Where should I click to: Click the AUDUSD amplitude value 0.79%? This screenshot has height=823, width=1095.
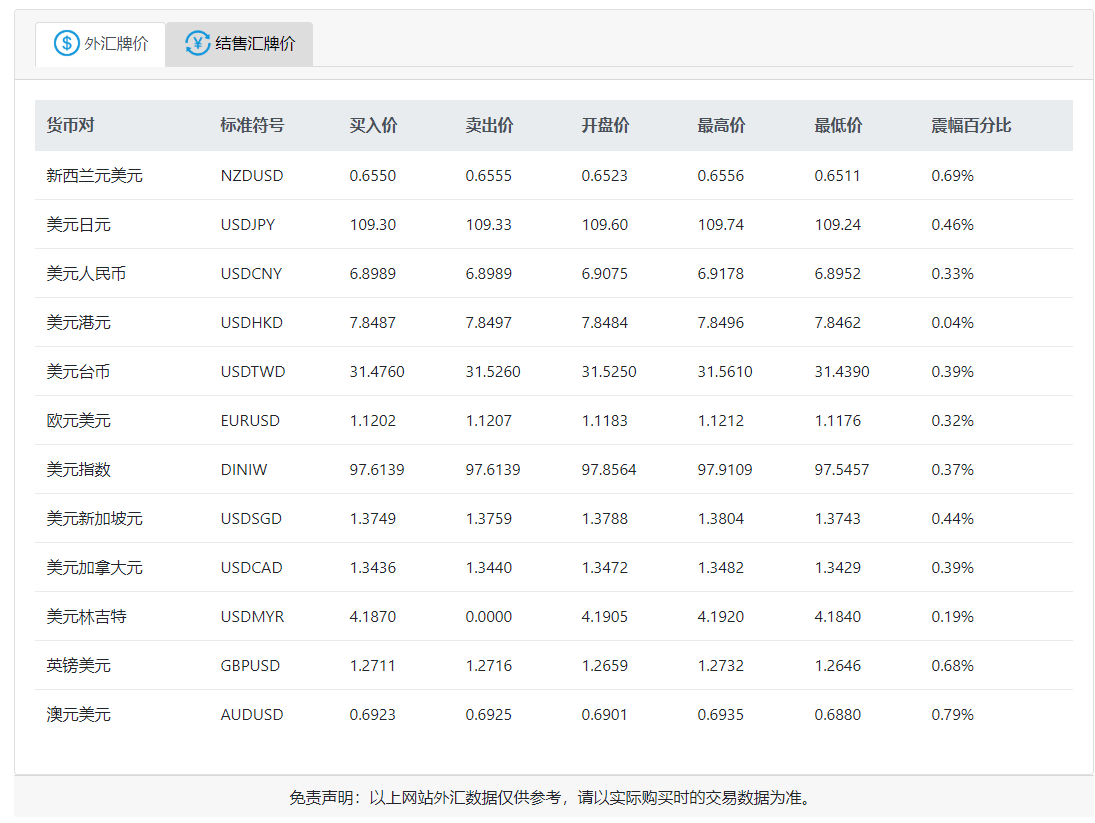(953, 715)
